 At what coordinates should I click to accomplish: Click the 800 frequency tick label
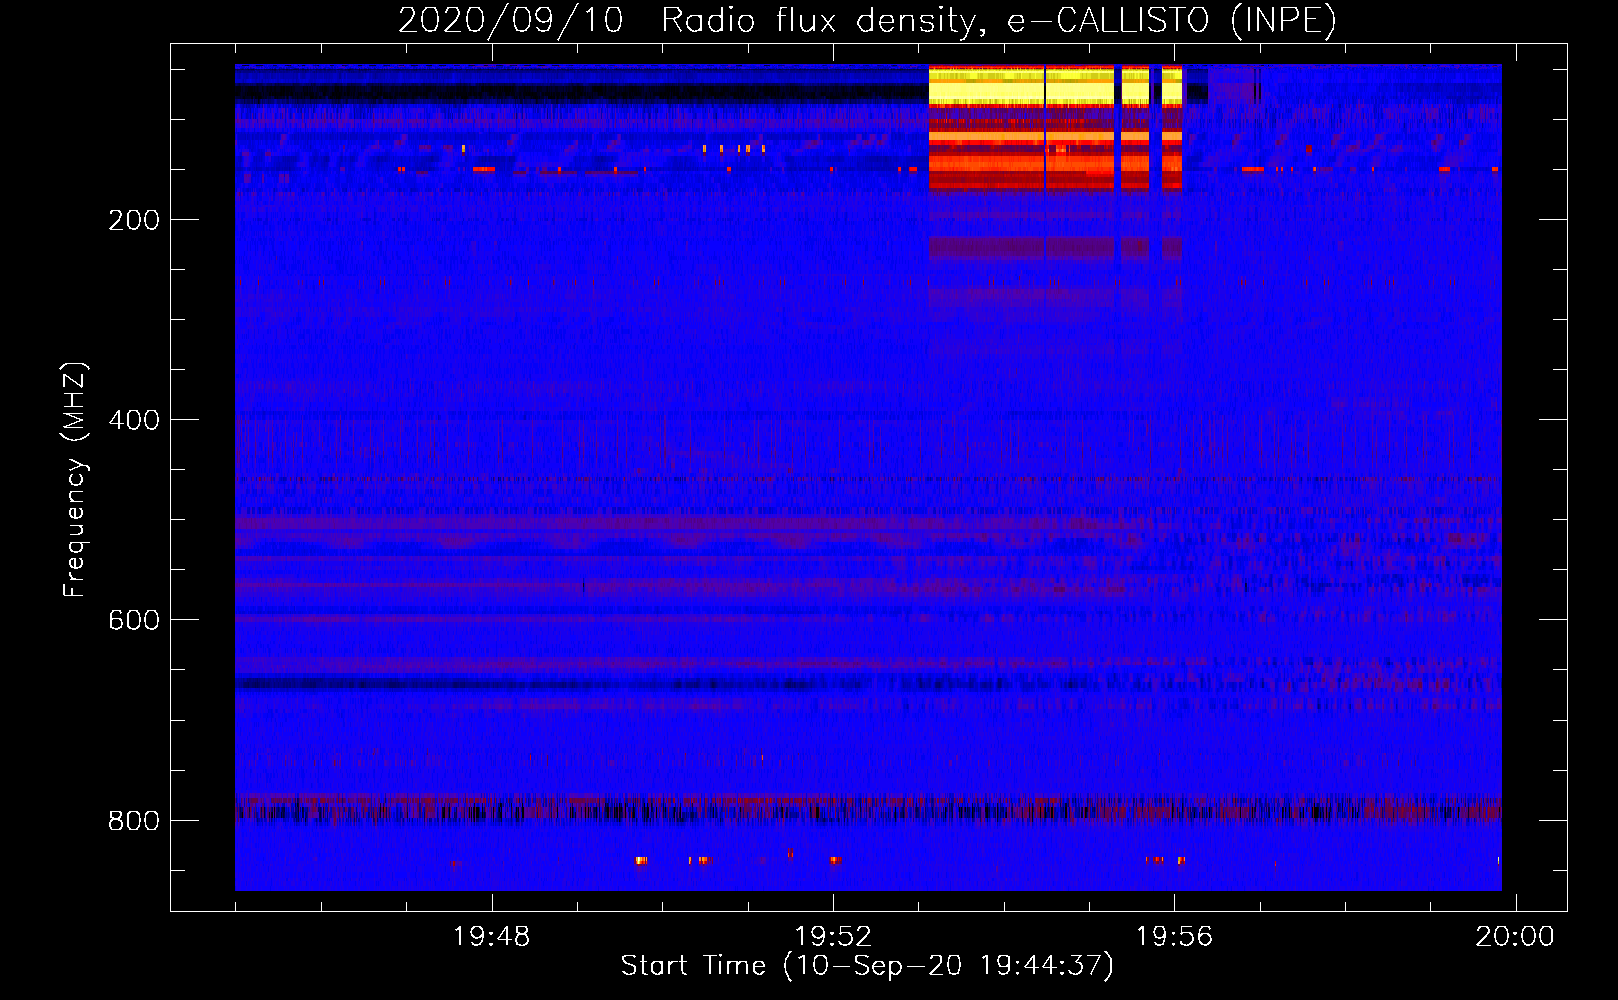(134, 821)
